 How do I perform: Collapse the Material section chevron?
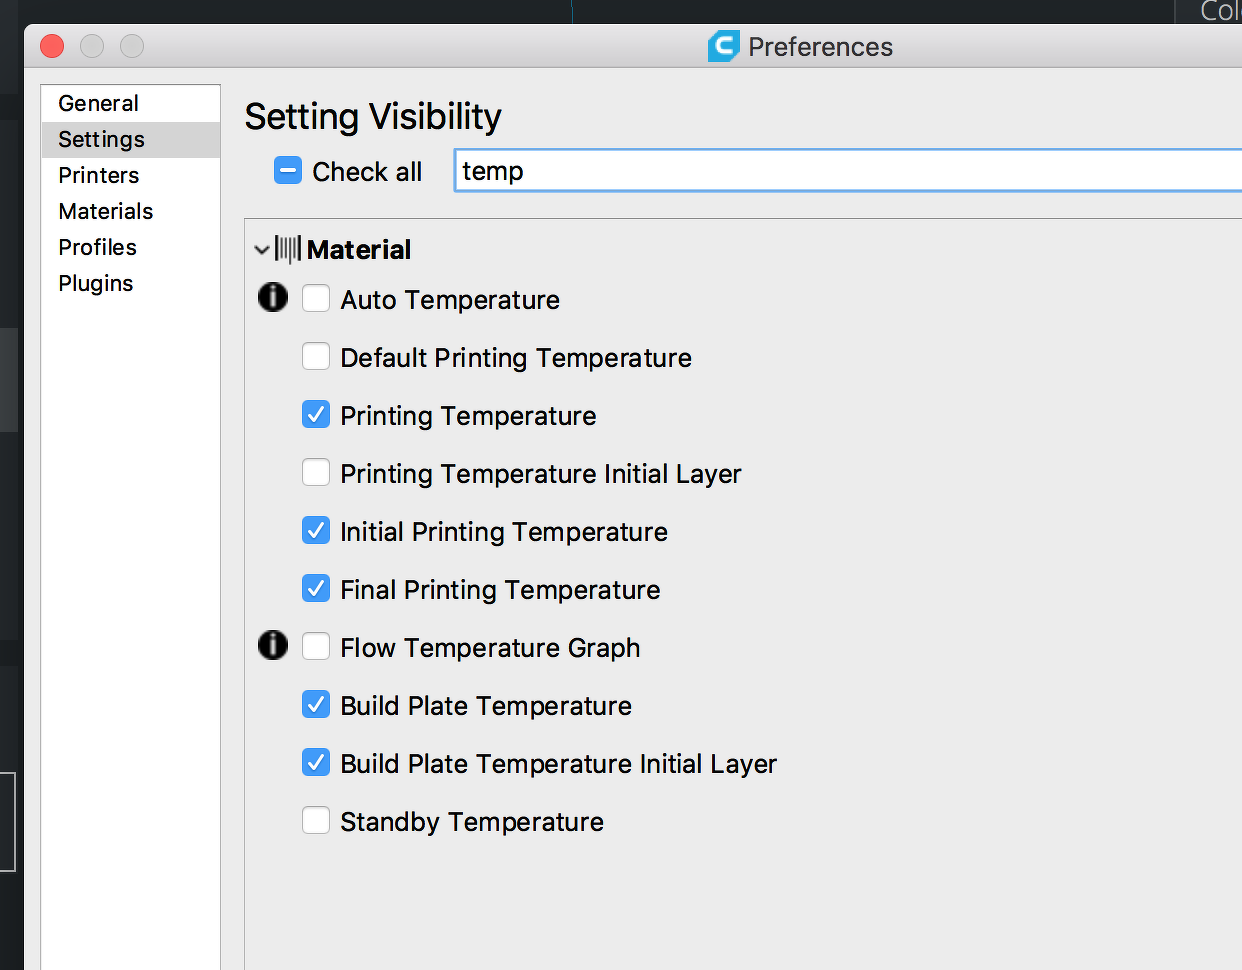262,249
